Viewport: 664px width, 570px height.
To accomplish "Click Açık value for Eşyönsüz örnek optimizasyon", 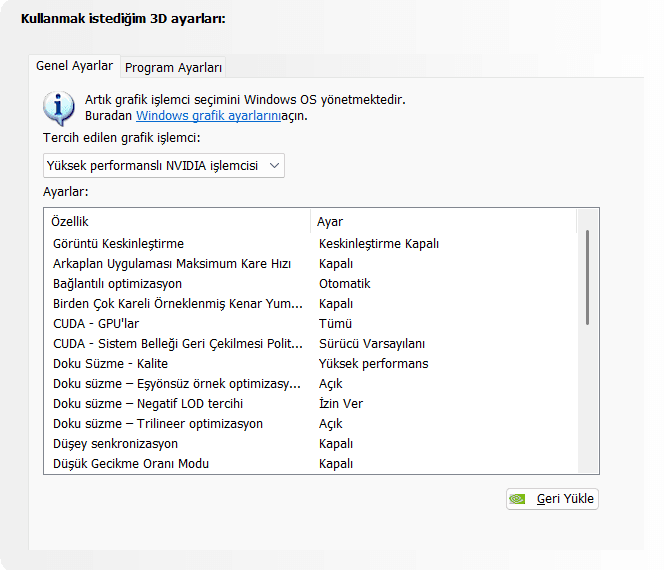I will 330,384.
